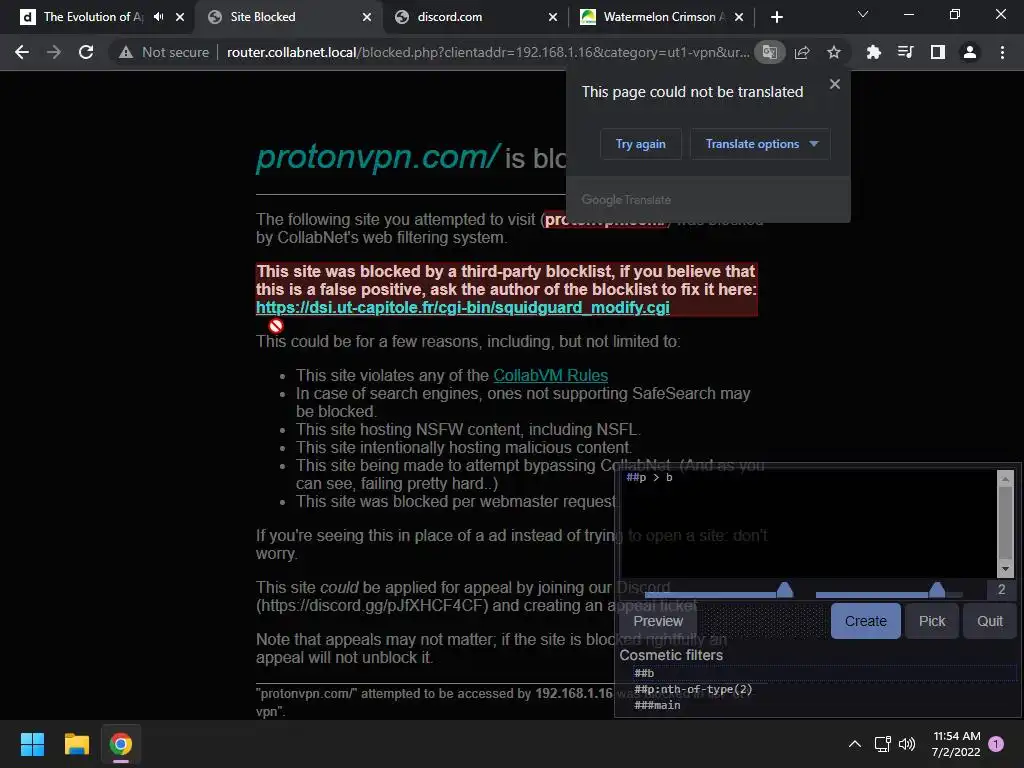Open the Chrome three-dot menu
This screenshot has width=1024, height=768.
(1002, 52)
